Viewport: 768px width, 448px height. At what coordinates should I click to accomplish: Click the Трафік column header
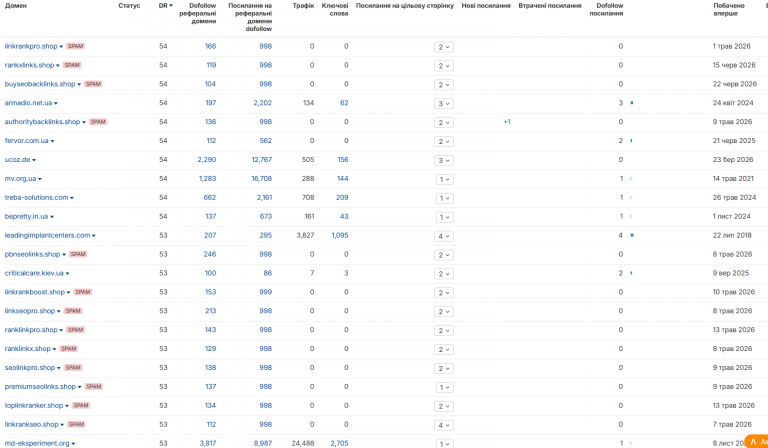[303, 6]
